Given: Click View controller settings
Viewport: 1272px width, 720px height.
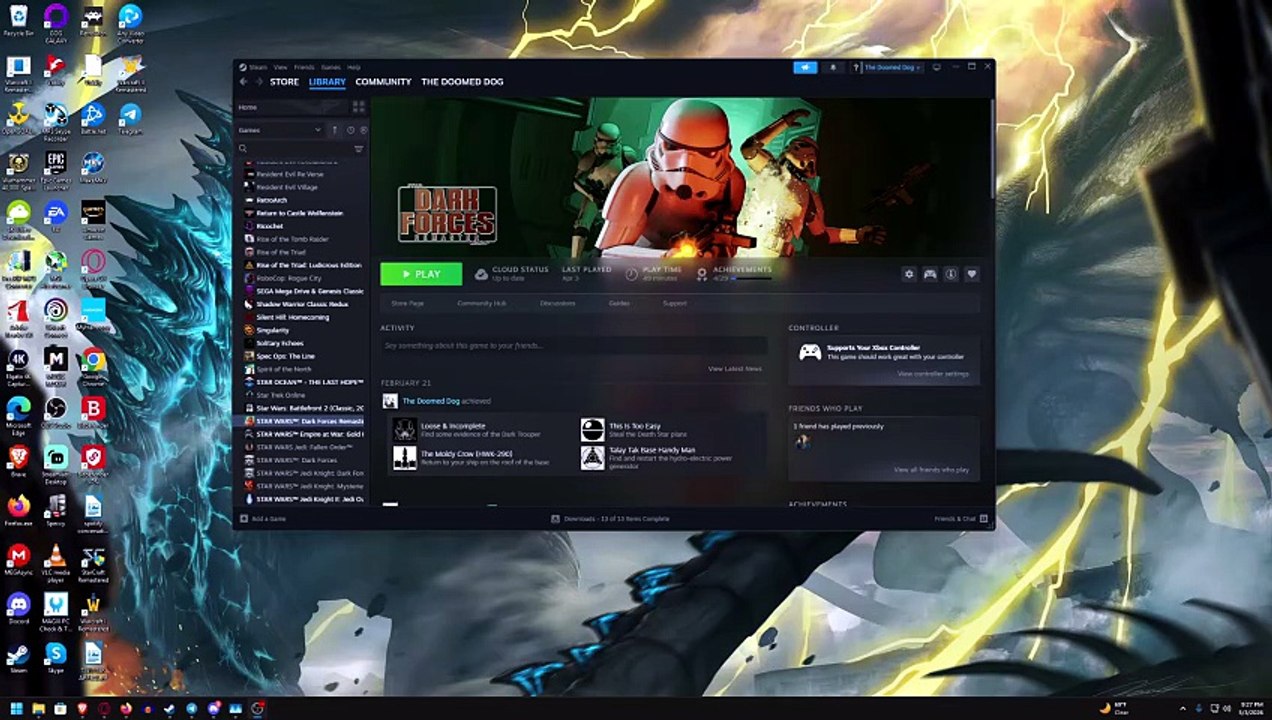Looking at the screenshot, I should 933,374.
